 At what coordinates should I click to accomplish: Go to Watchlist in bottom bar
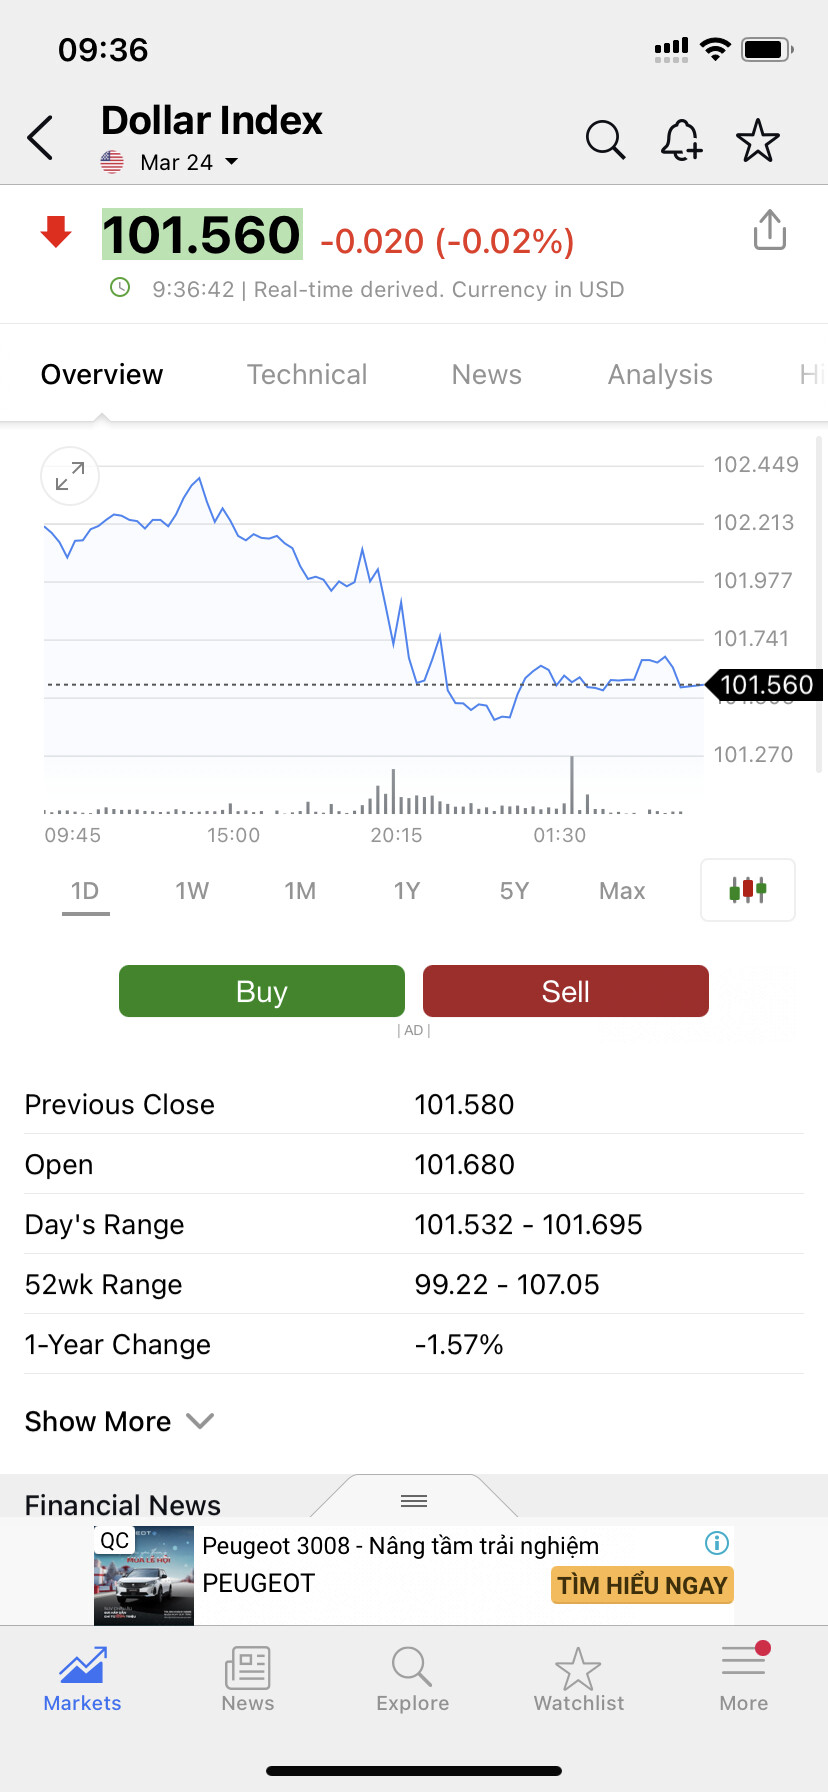click(x=579, y=1677)
